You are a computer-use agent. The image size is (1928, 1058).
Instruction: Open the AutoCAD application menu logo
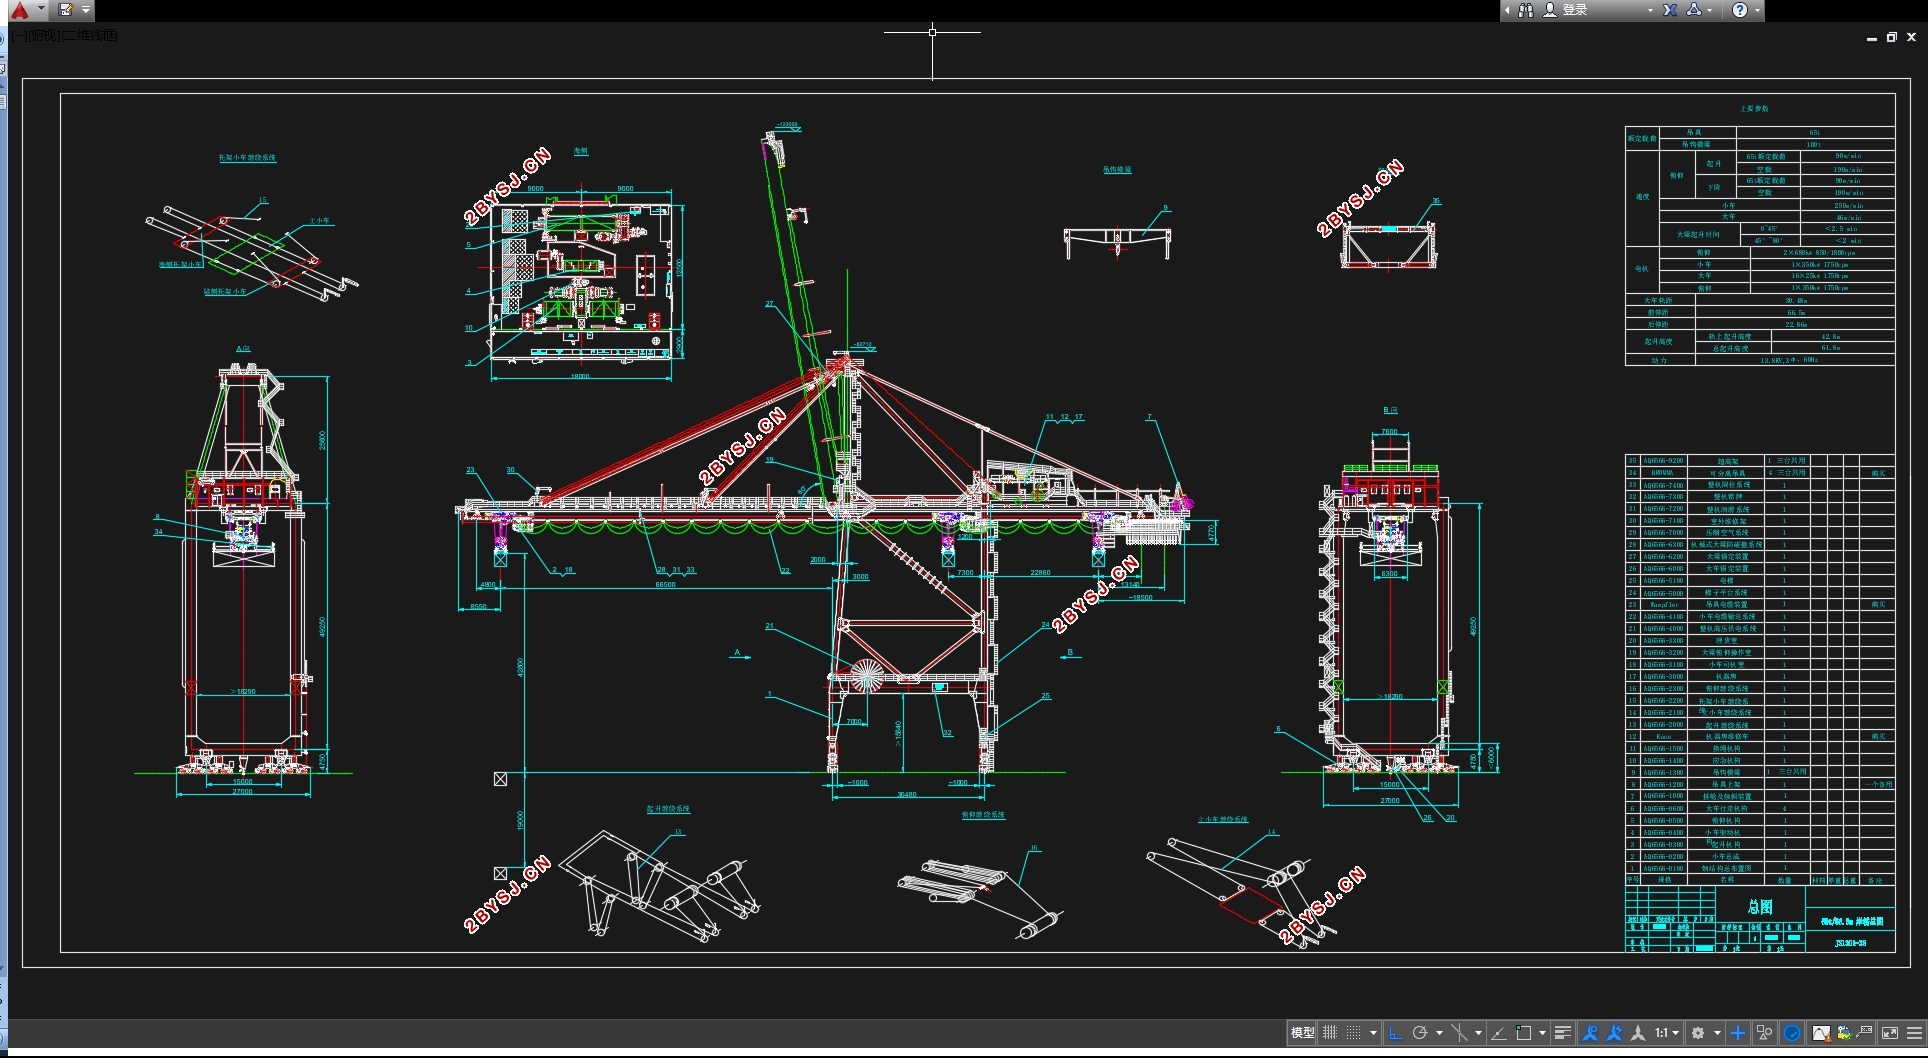pos(19,10)
